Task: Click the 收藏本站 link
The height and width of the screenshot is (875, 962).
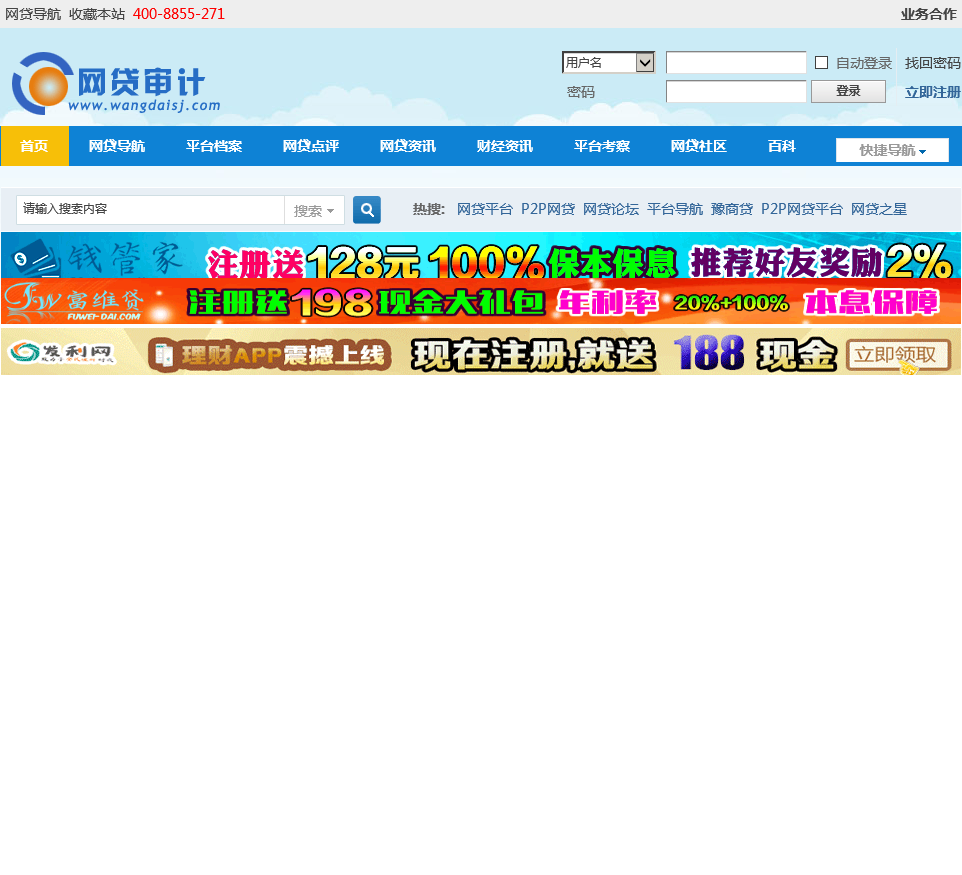Action: (97, 14)
